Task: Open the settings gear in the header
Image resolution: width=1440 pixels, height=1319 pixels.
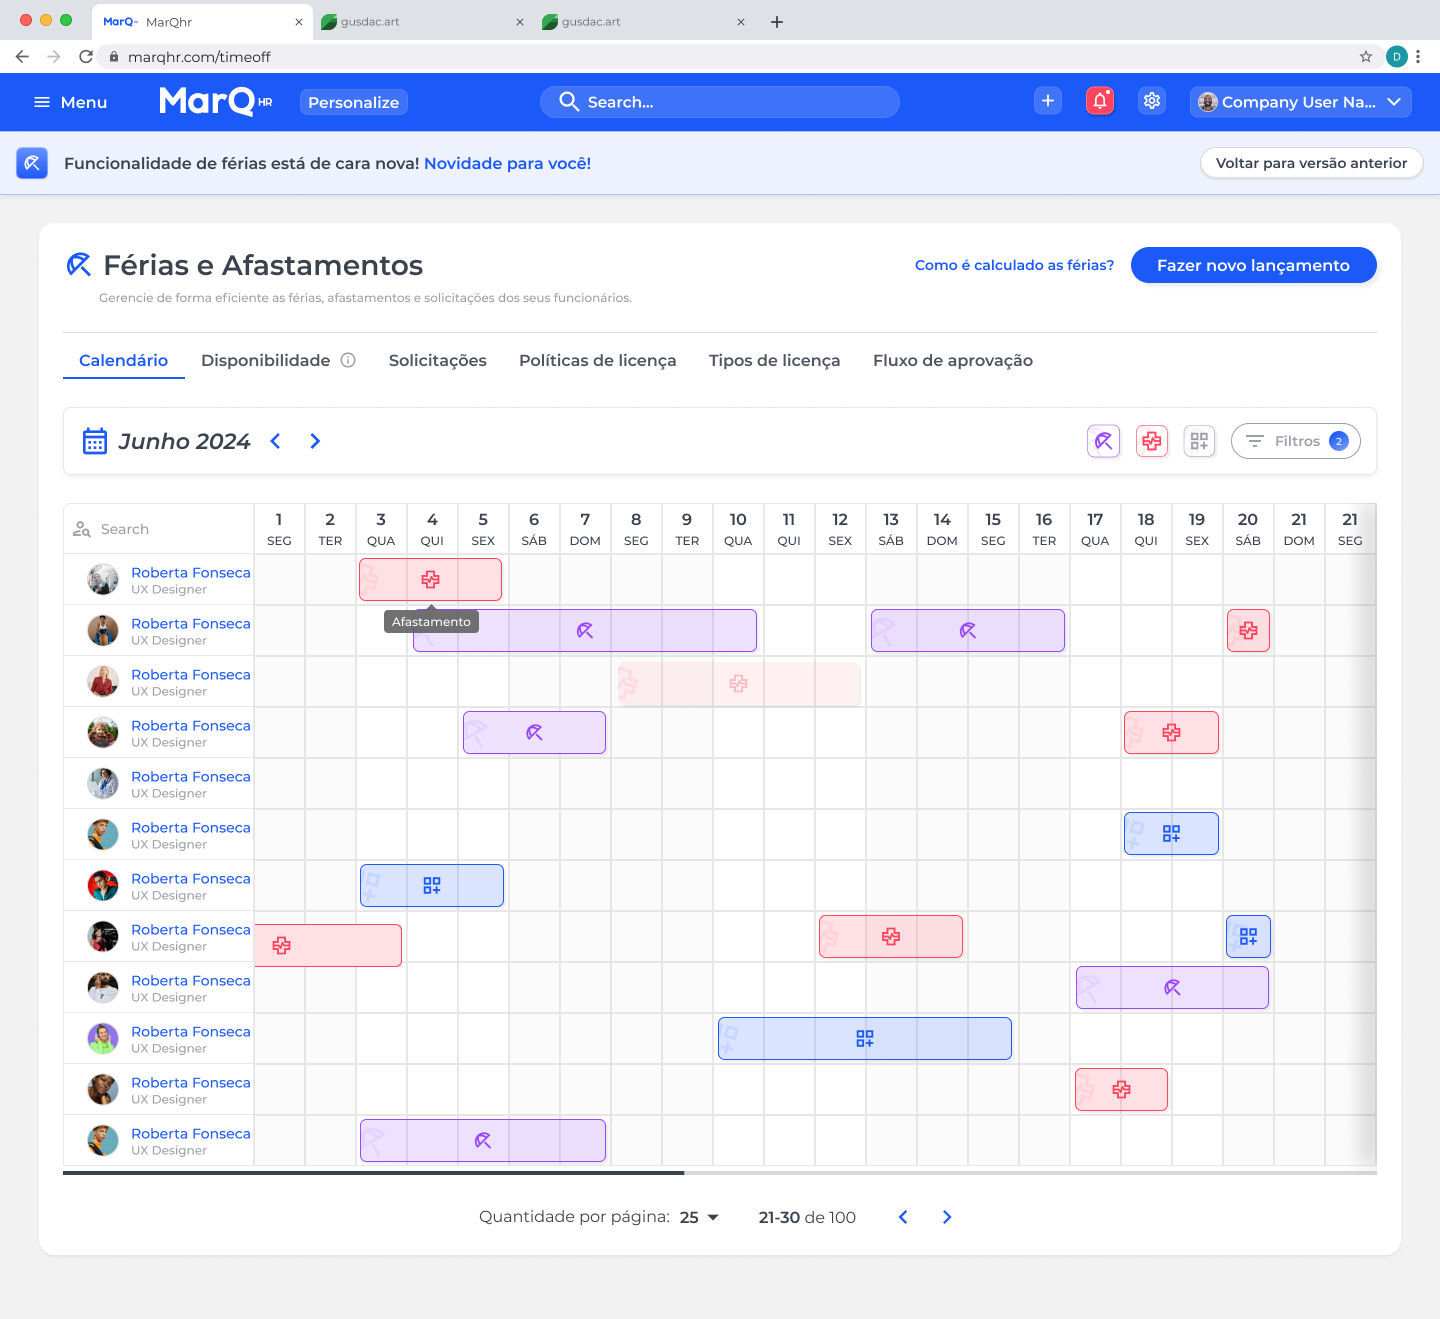Action: coord(1151,101)
